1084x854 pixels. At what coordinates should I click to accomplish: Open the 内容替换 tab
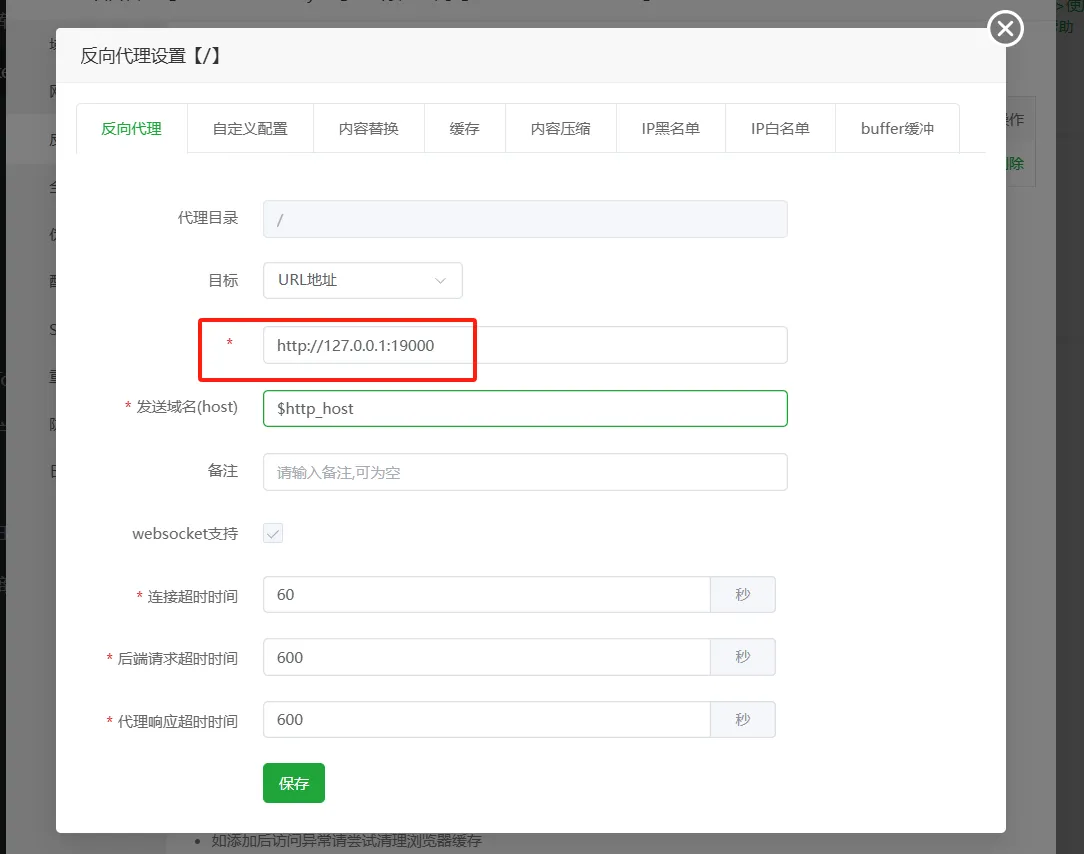[x=368, y=129]
